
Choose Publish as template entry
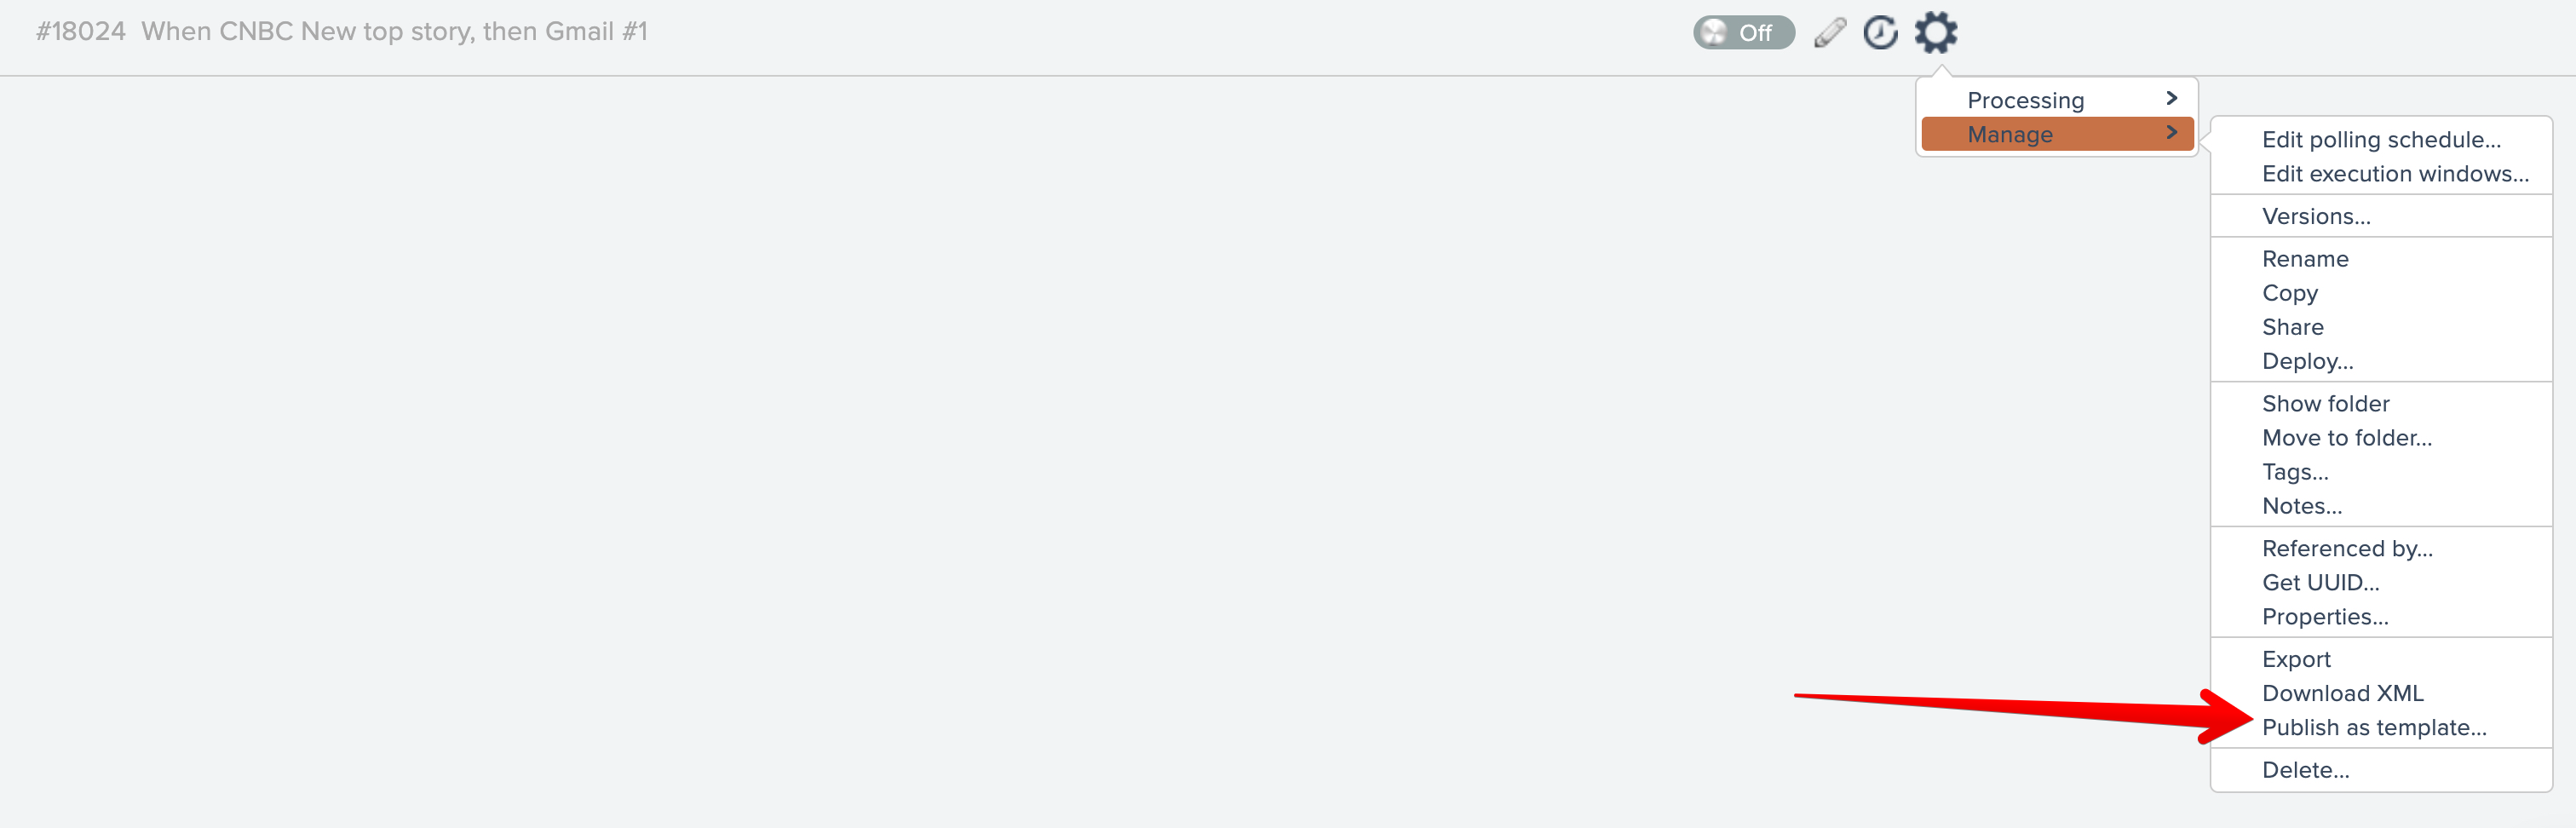2373,728
